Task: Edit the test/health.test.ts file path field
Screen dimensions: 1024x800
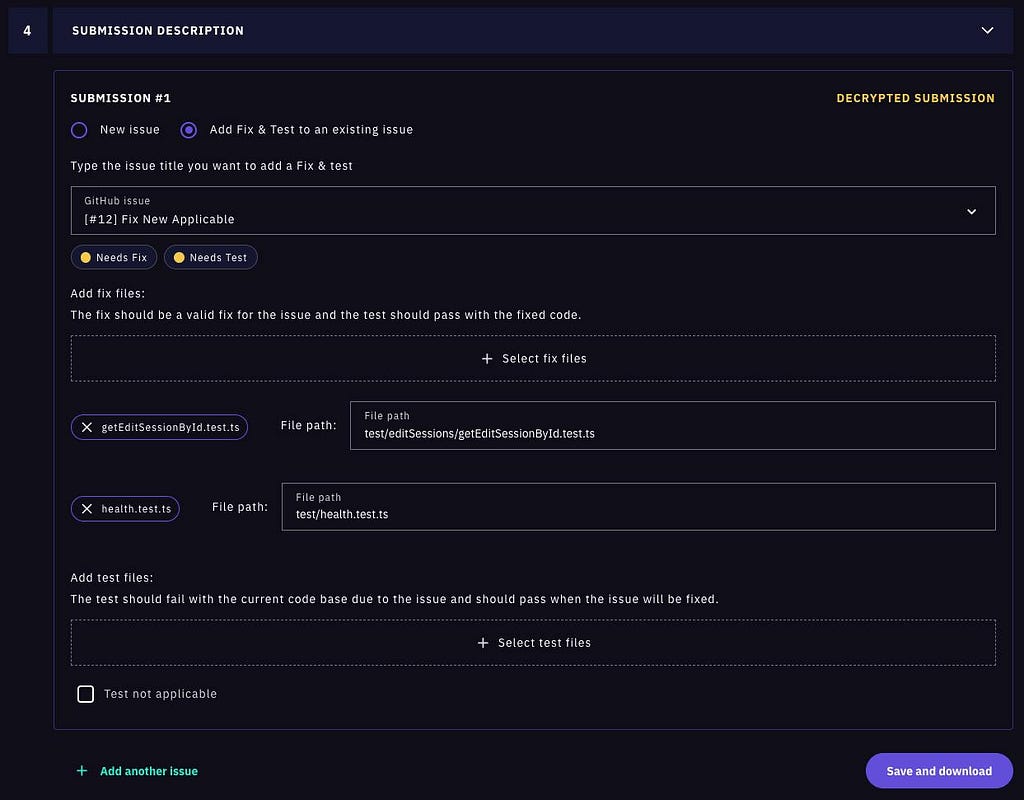Action: [x=639, y=507]
